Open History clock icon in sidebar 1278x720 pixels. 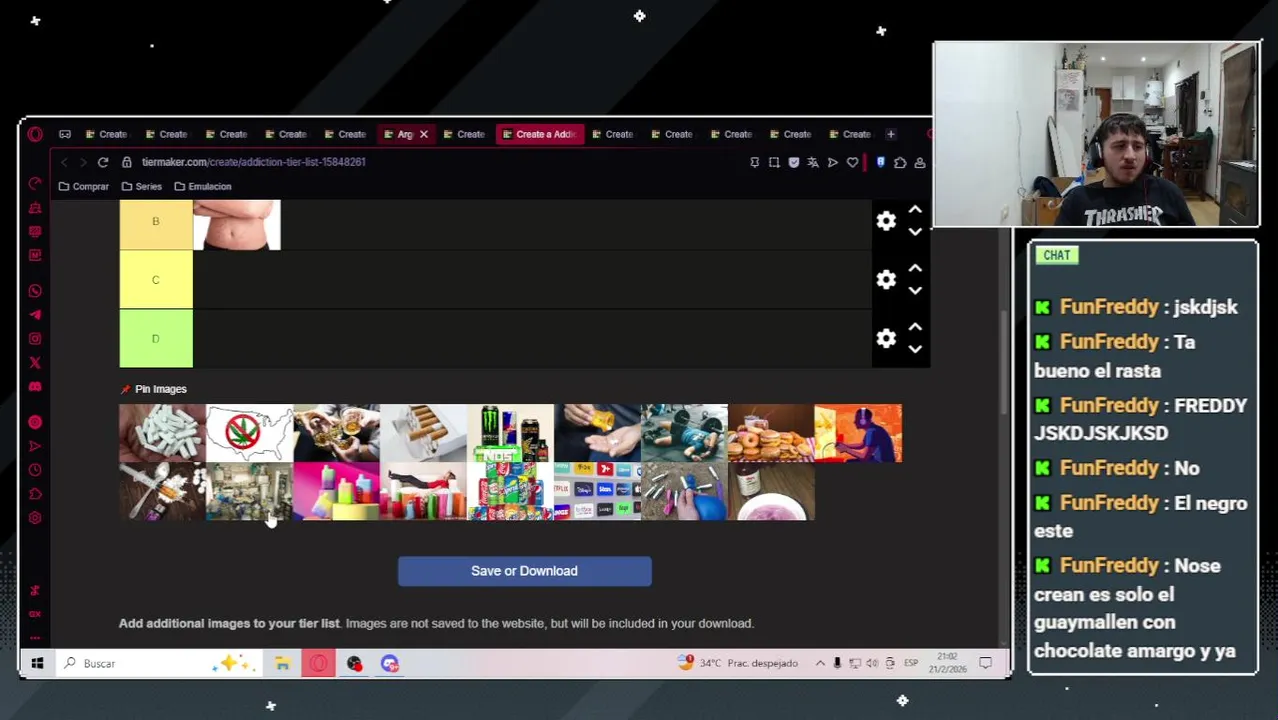[x=35, y=470]
